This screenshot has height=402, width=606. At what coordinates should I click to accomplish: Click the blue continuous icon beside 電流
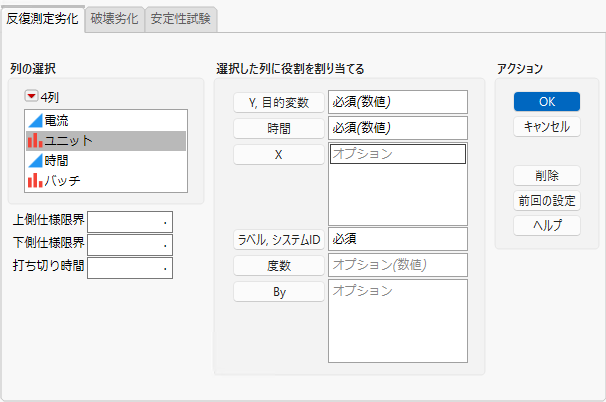click(x=35, y=121)
